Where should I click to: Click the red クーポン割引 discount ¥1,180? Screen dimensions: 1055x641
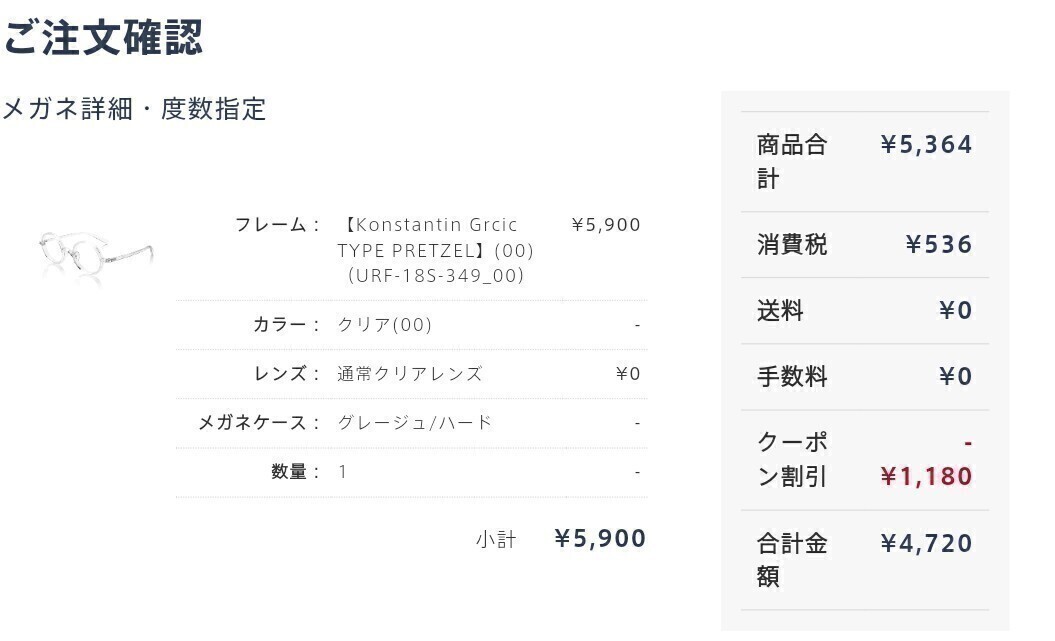tap(926, 476)
